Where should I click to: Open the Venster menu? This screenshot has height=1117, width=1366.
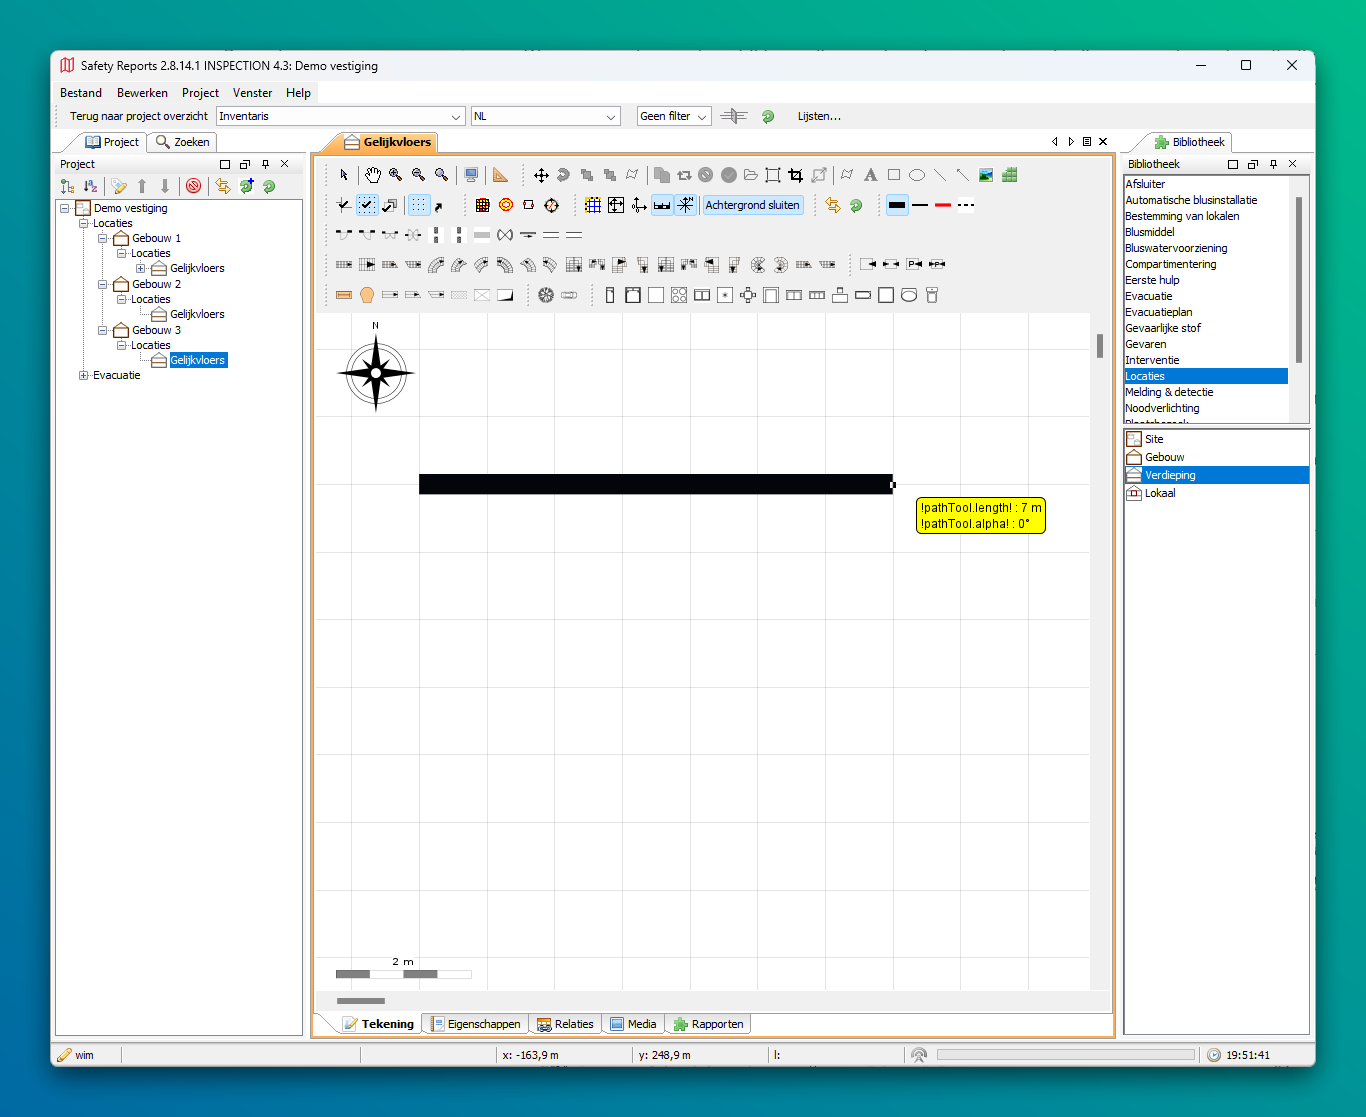(x=252, y=93)
